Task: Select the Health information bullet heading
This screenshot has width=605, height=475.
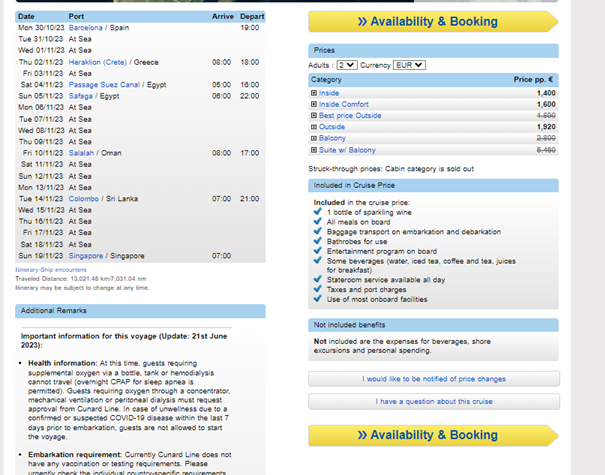Action: tap(63, 363)
